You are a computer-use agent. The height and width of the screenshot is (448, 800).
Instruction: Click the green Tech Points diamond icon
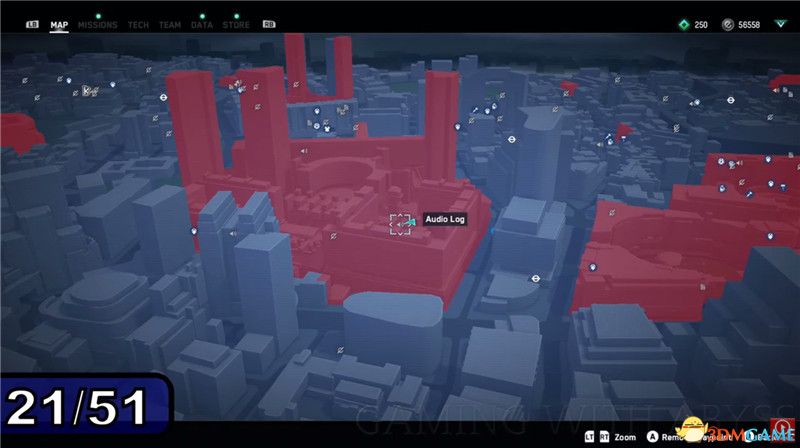click(684, 24)
